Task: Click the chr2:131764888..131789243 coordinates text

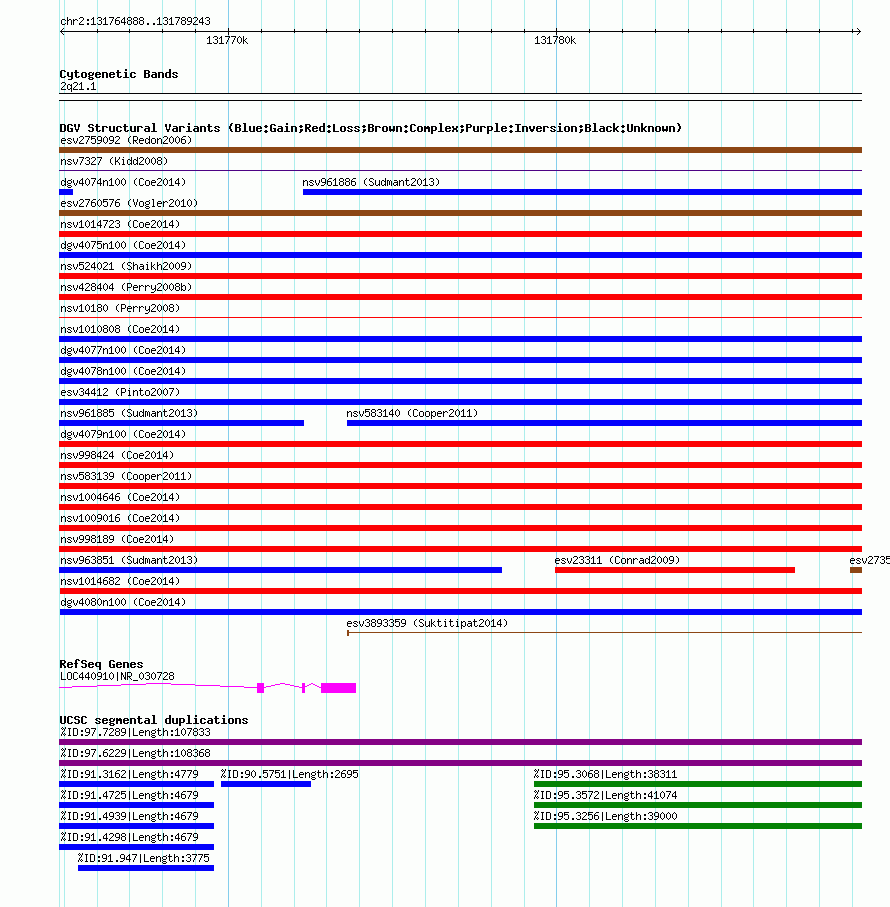Action: pyautogui.click(x=135, y=21)
